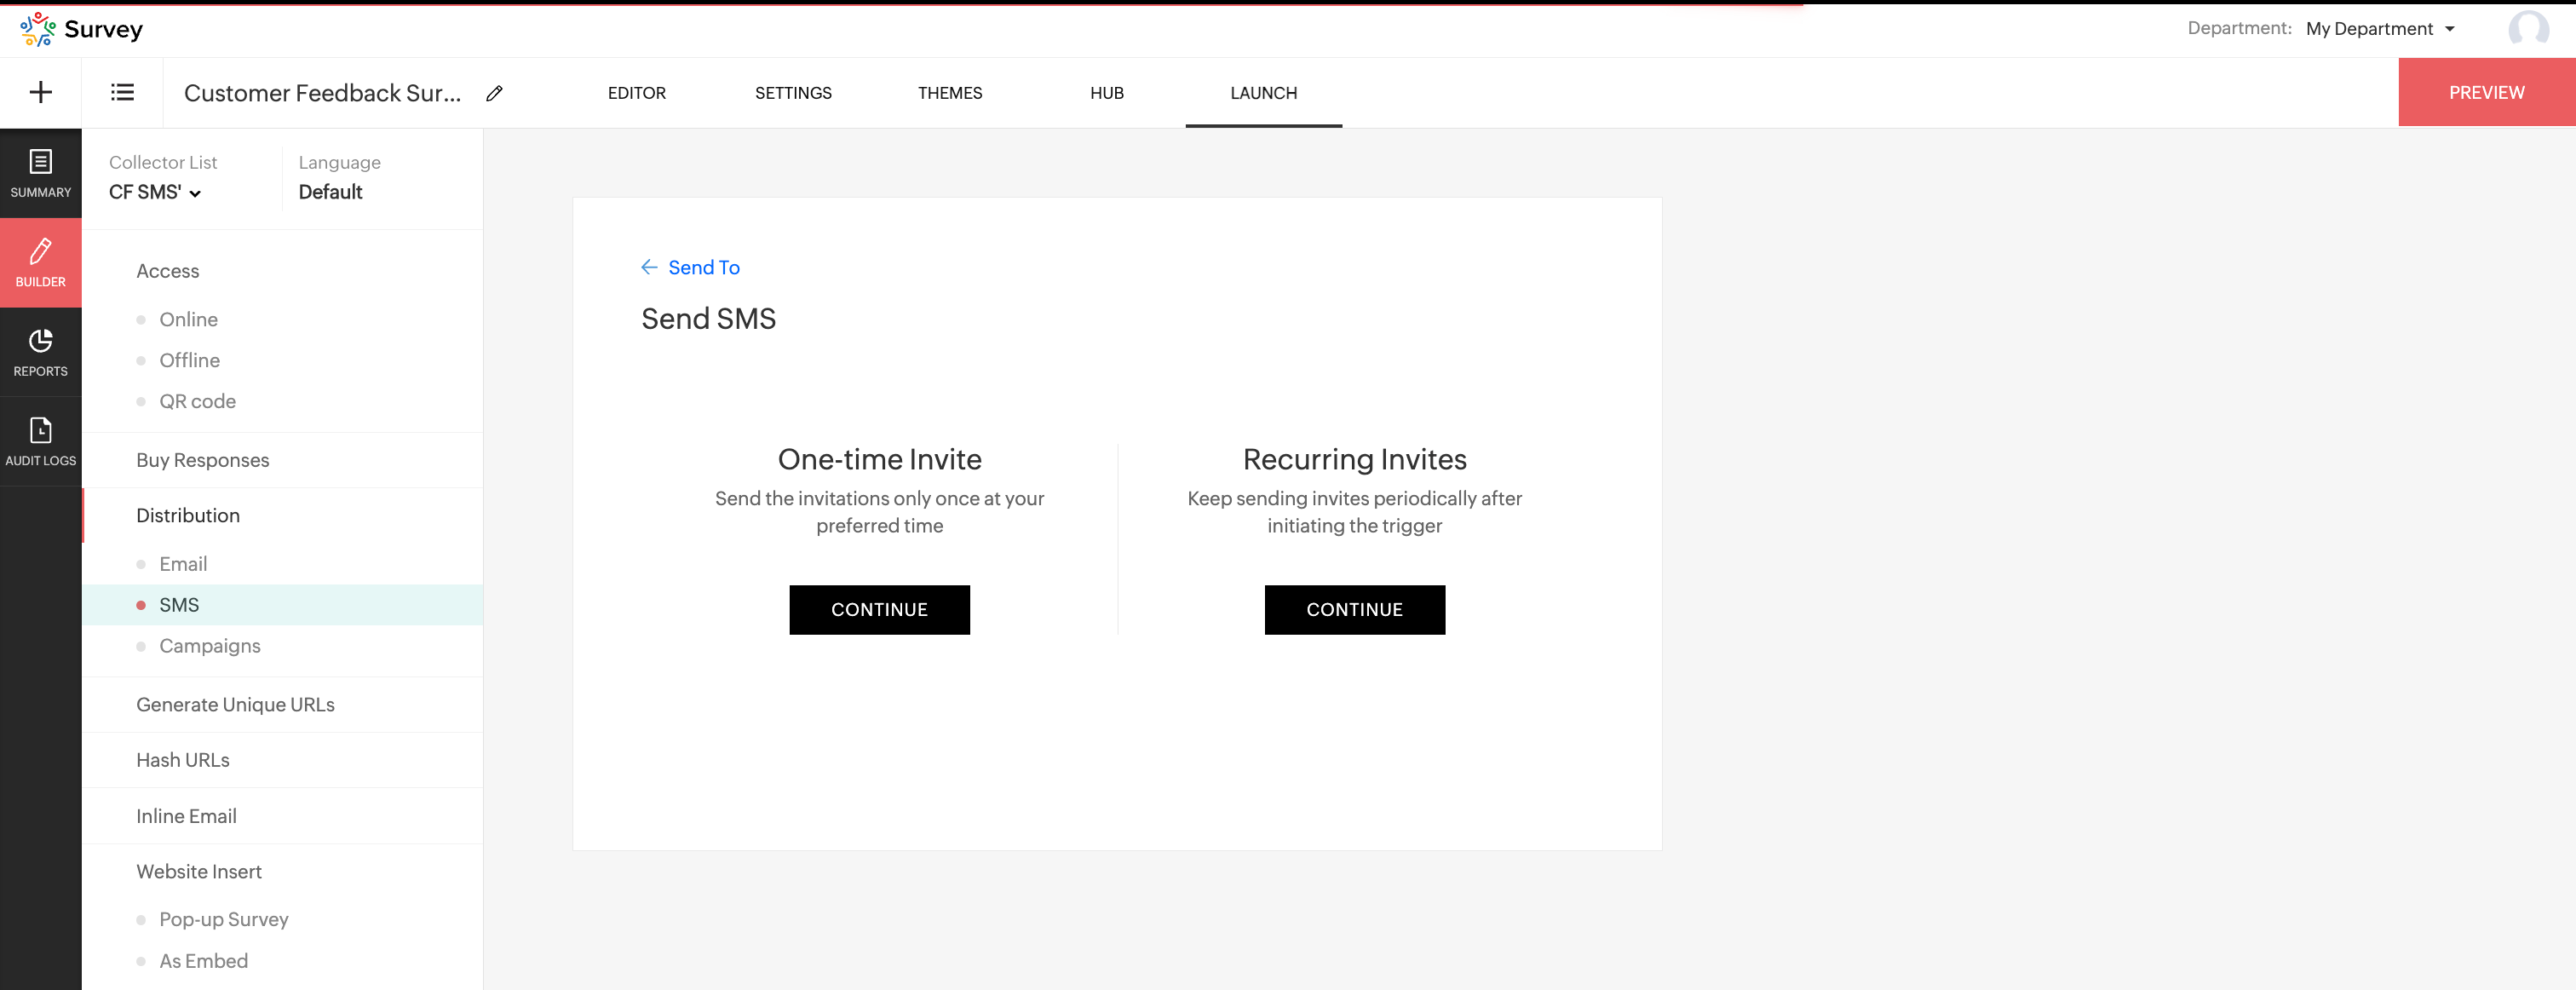Switch to the Settings tab
Image resolution: width=2576 pixels, height=990 pixels.
[792, 93]
